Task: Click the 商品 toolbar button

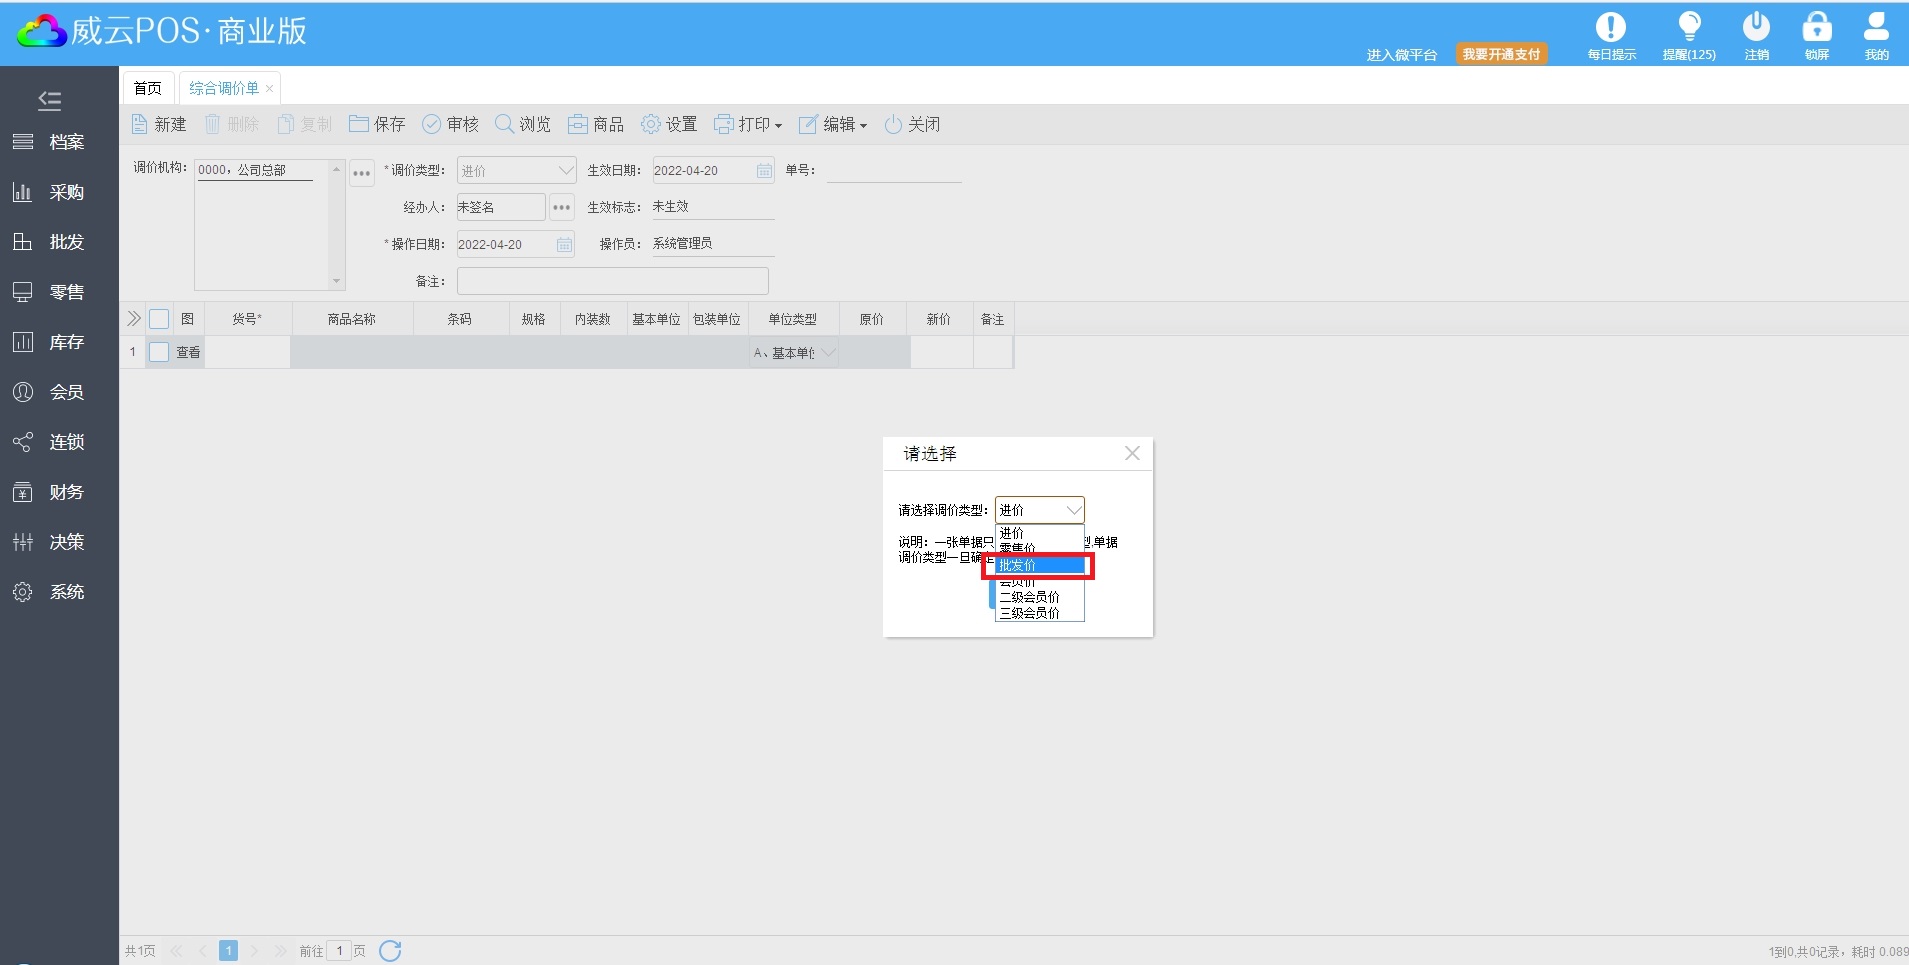Action: (596, 124)
